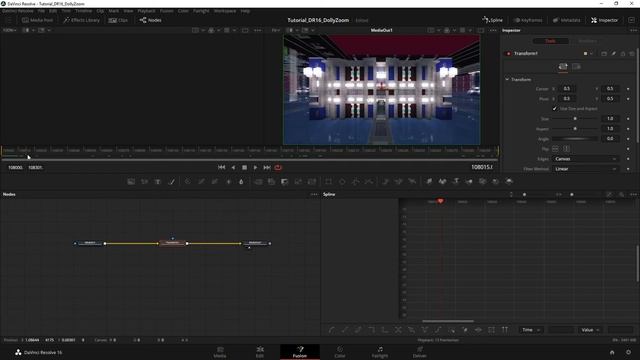This screenshot has height=360, width=640.
Task: Open Inspector panel options (three dots)
Action: click(x=633, y=30)
